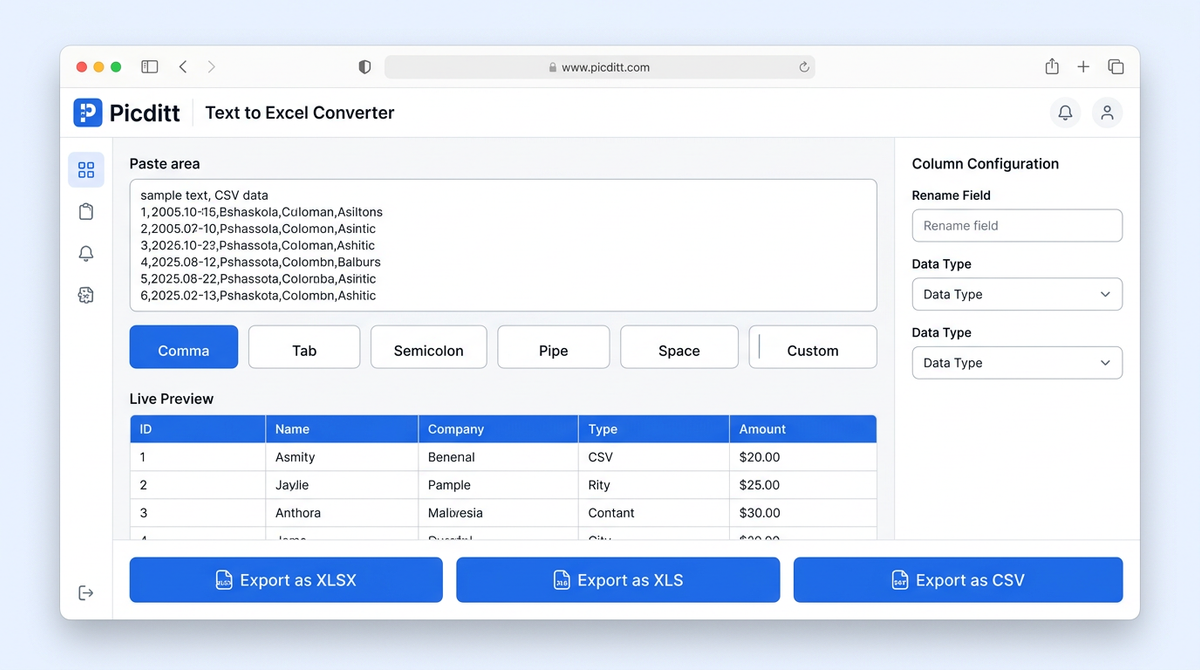Image resolution: width=1200 pixels, height=670 pixels.
Task: Open the user profile icon
Action: [1107, 113]
